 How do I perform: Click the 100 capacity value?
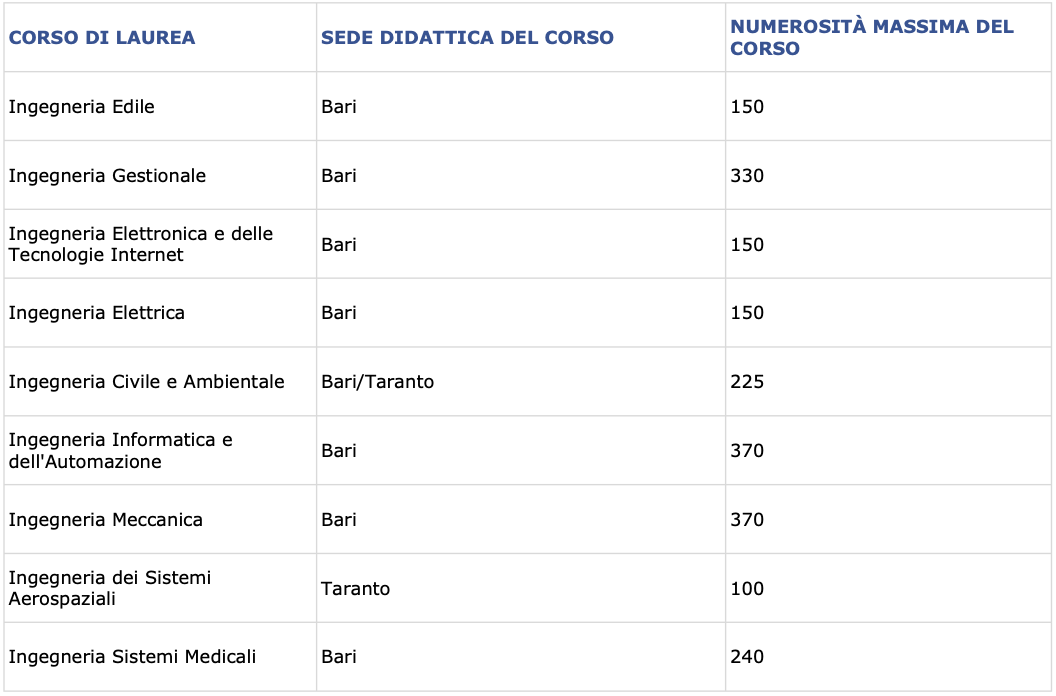click(747, 589)
